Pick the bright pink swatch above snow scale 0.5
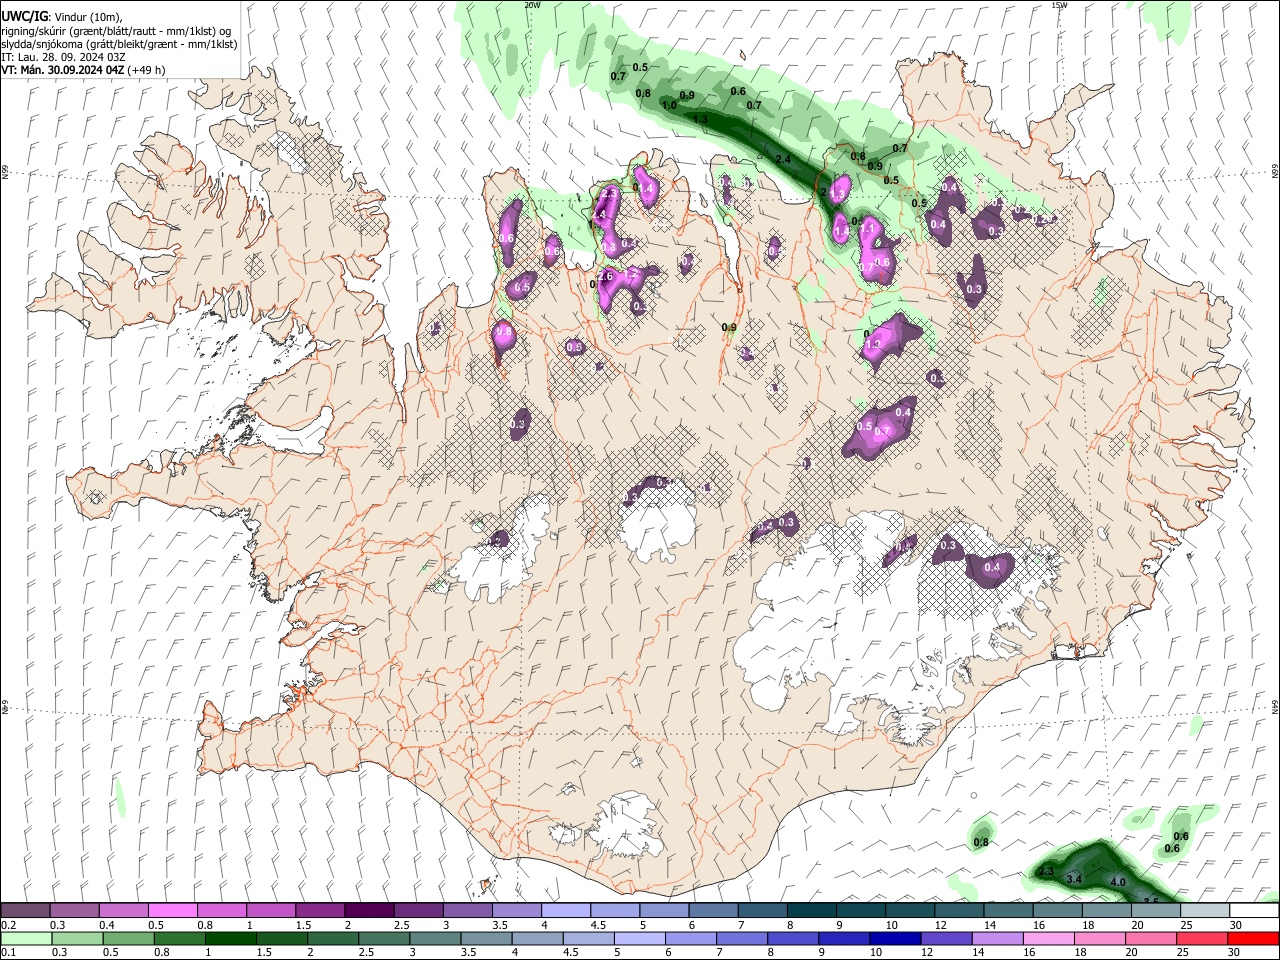 172,911
